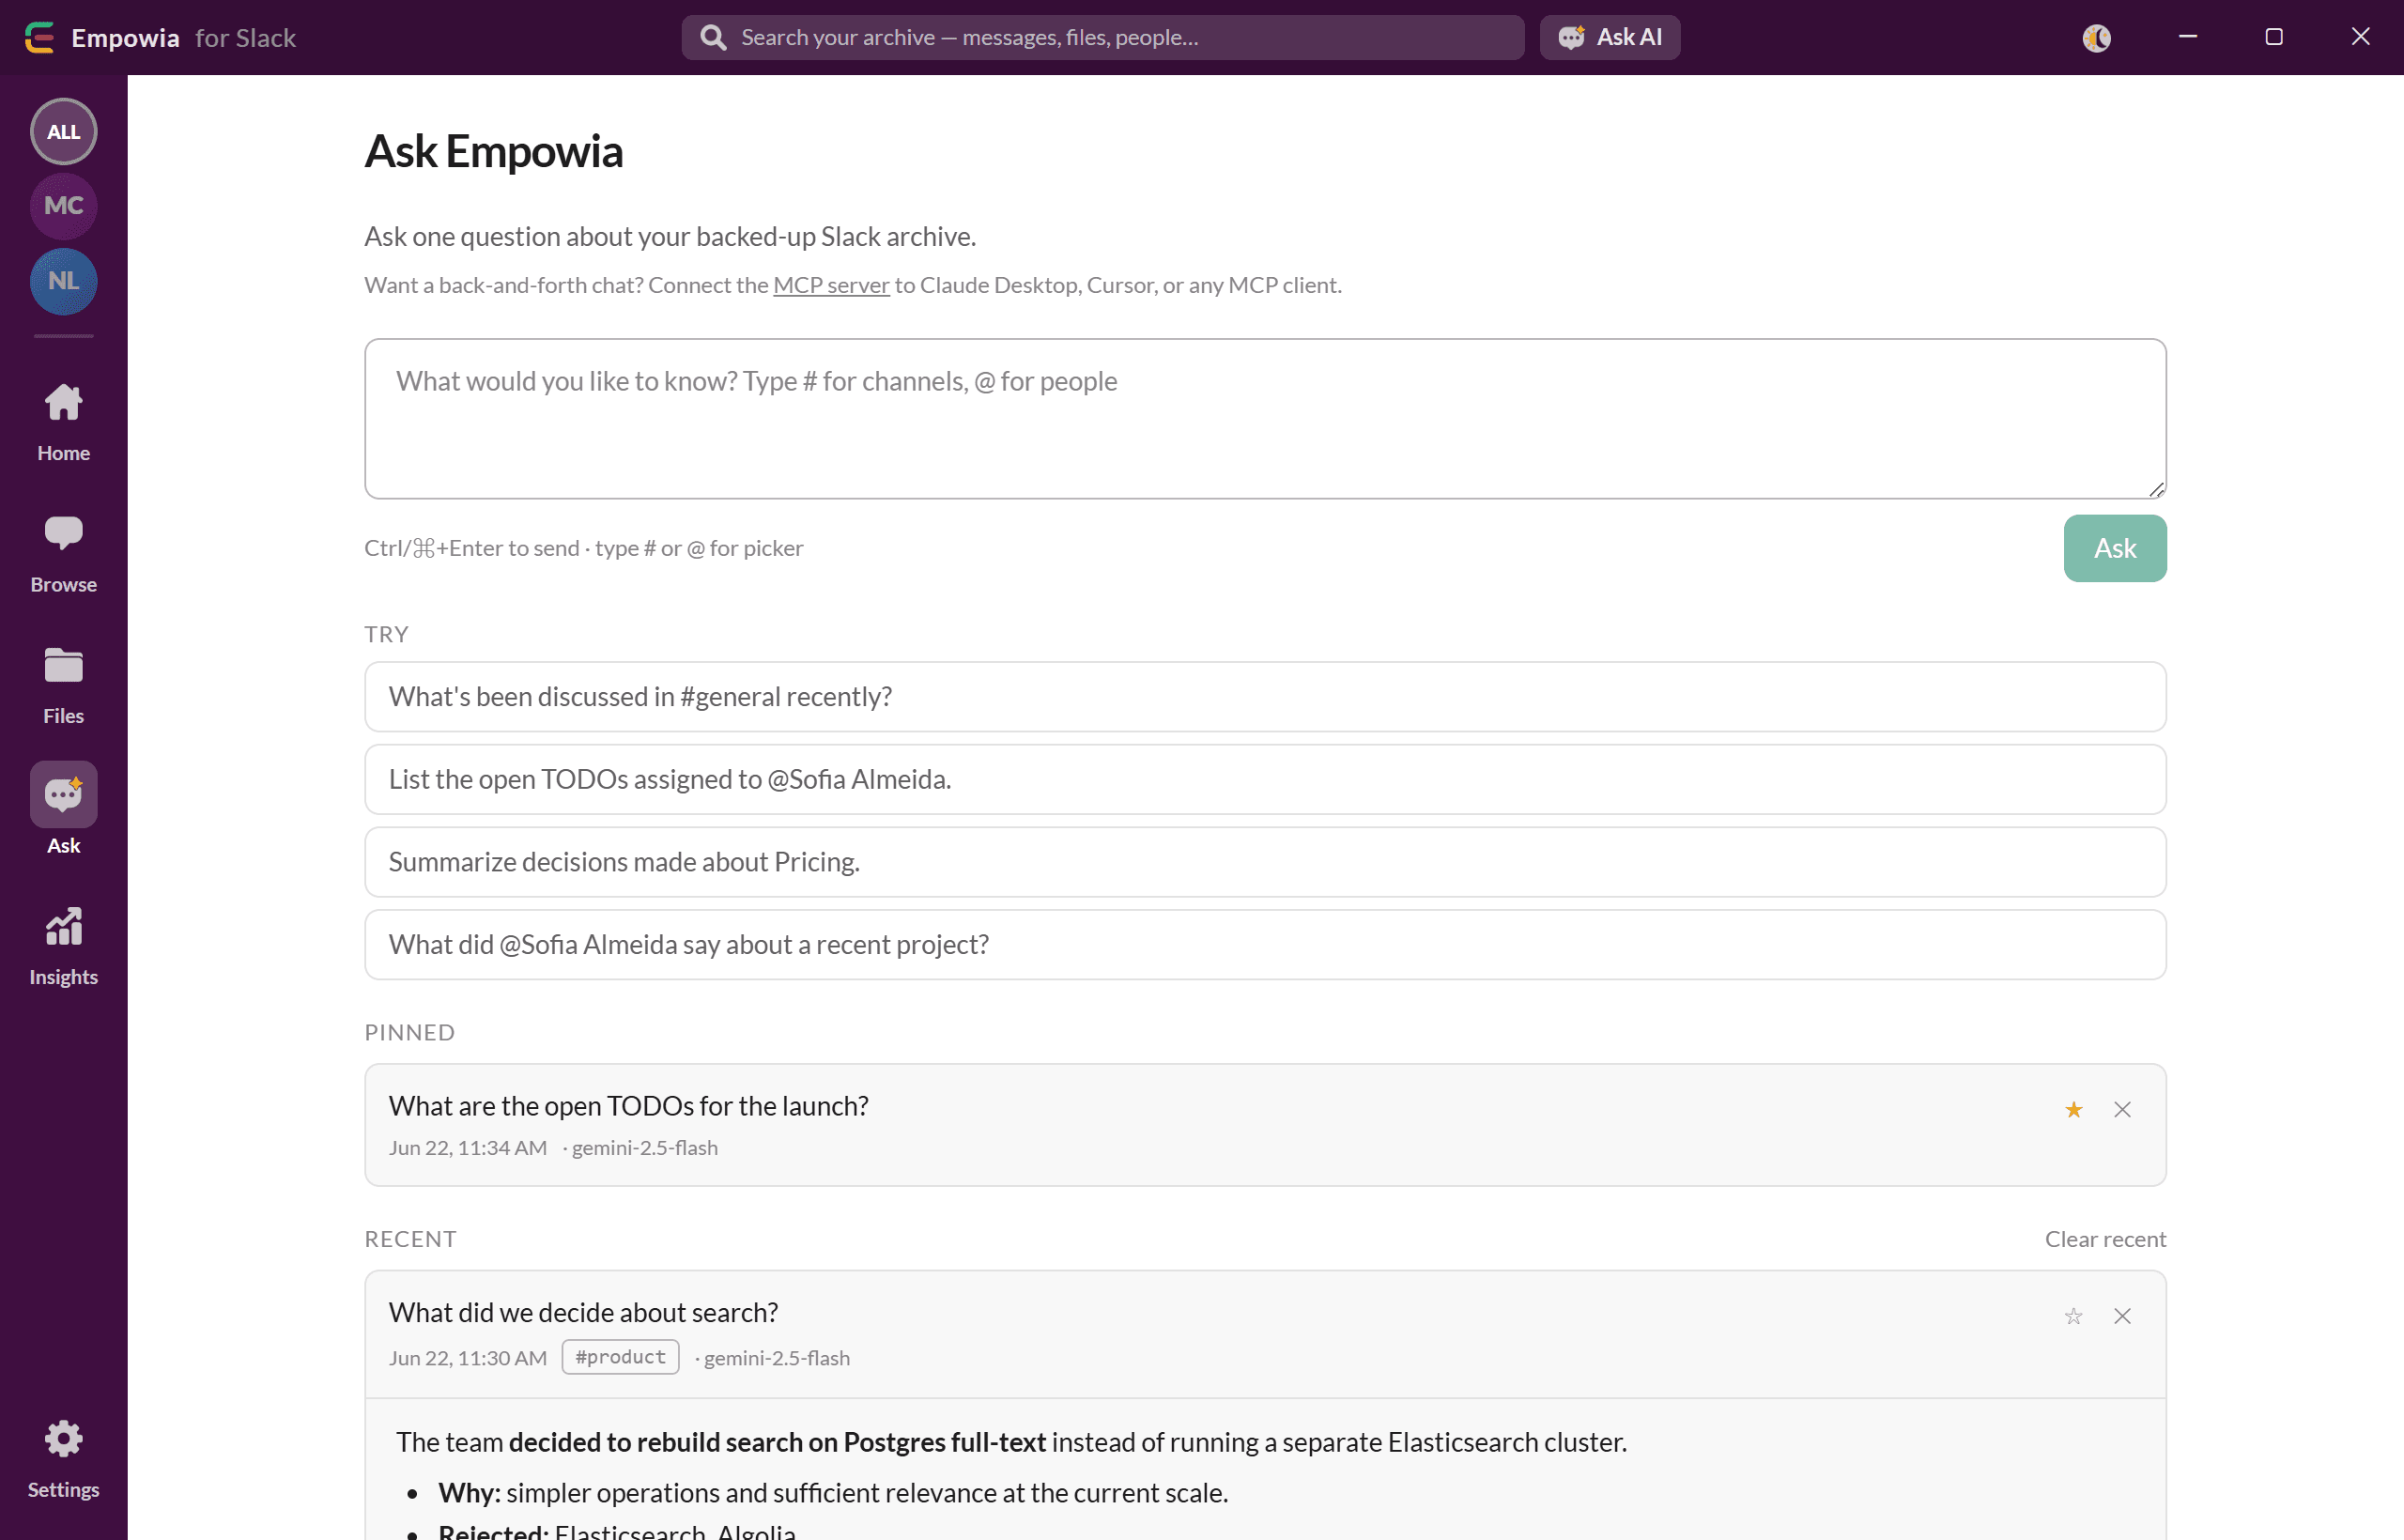The image size is (2404, 1540).
Task: Remove the pinned launch TODOs question
Action: 2122,1110
